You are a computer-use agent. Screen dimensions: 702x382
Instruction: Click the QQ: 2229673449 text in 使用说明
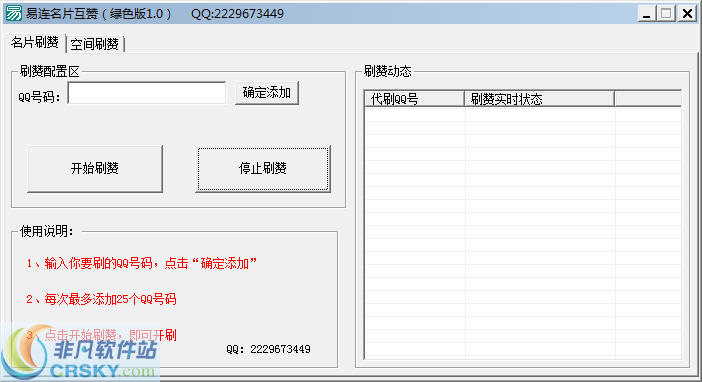pos(268,349)
